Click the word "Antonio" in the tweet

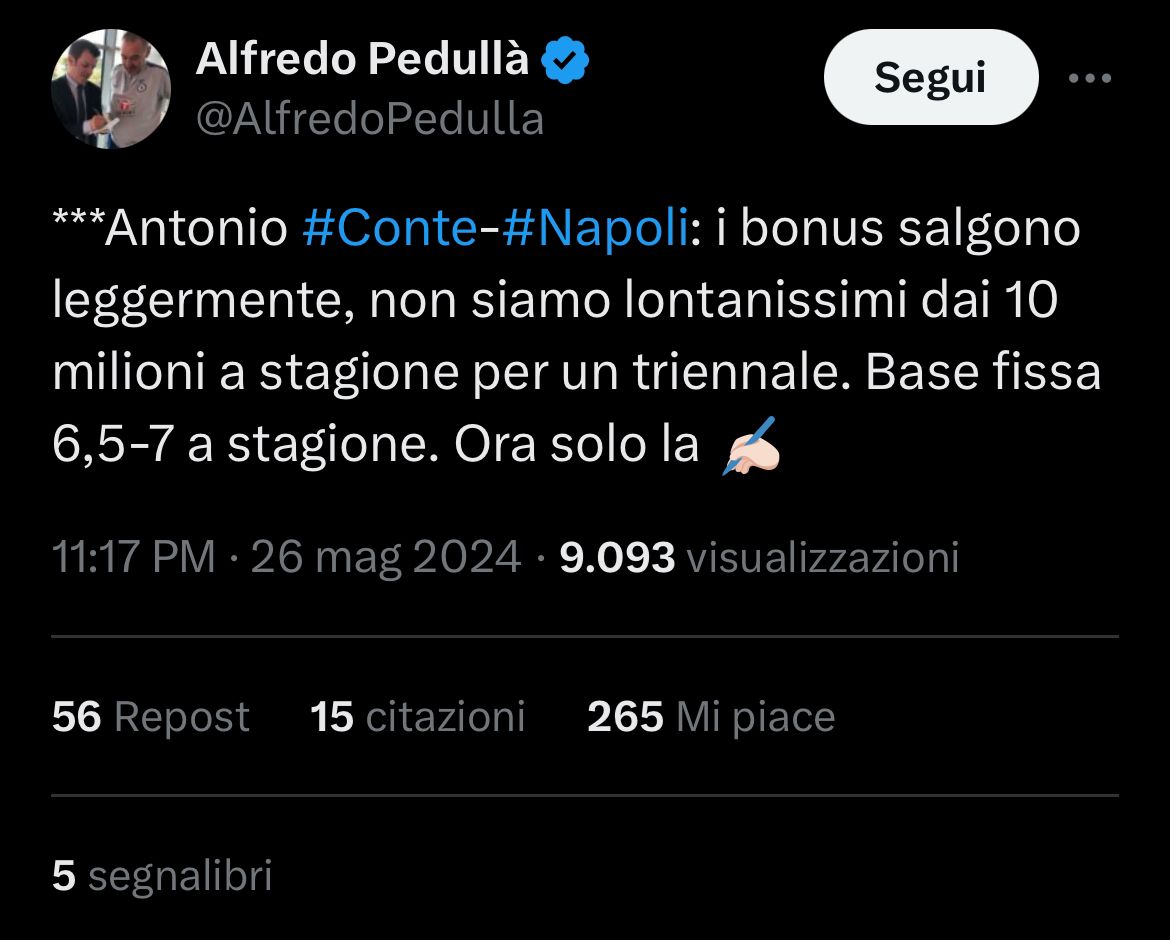tap(196, 229)
